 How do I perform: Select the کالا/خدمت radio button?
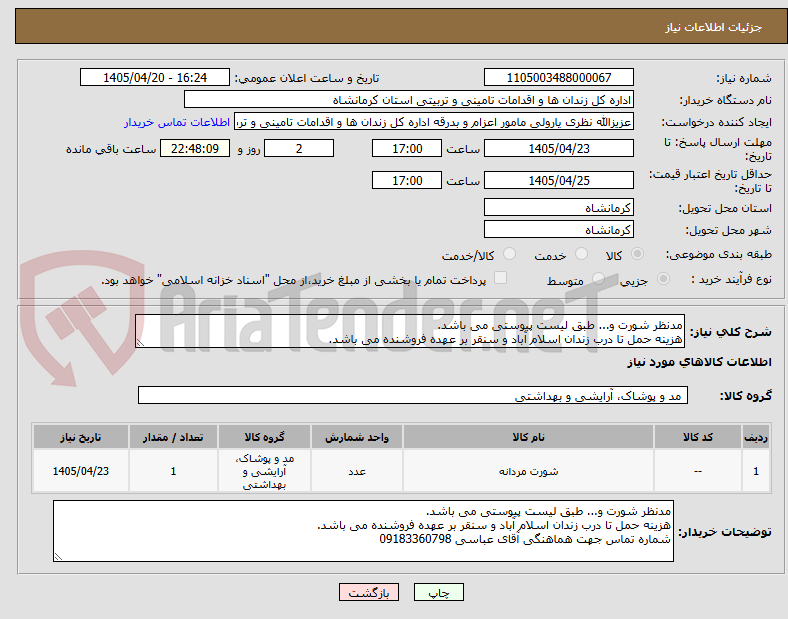(x=510, y=254)
